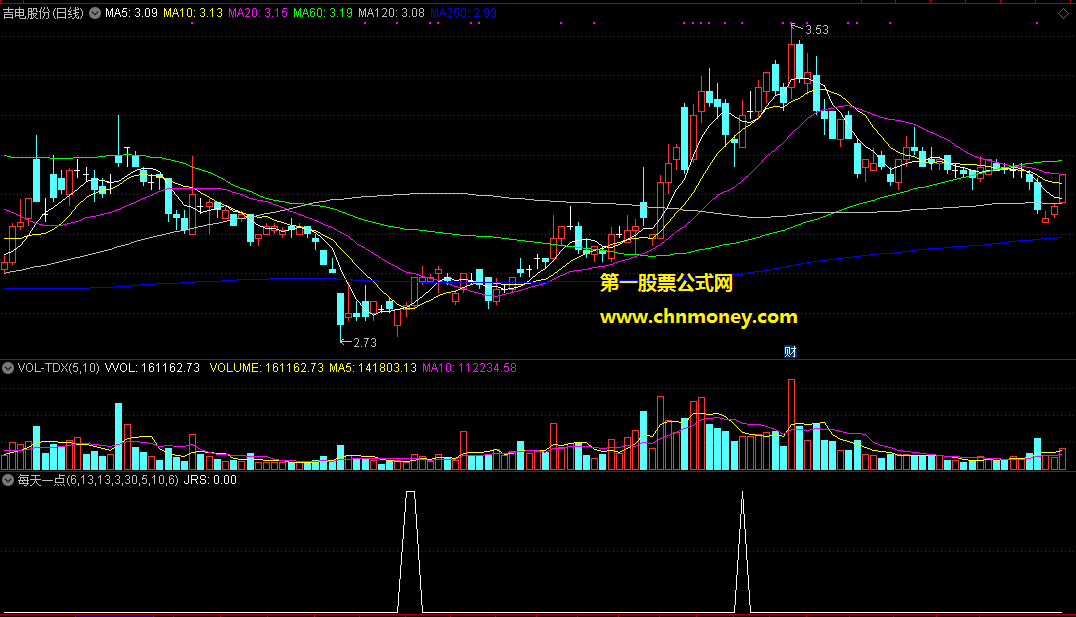The height and width of the screenshot is (617, 1076).
Task: Click the 每天一点(6,13,13,3,30,5,10,6) indicator name
Action: tap(98, 480)
